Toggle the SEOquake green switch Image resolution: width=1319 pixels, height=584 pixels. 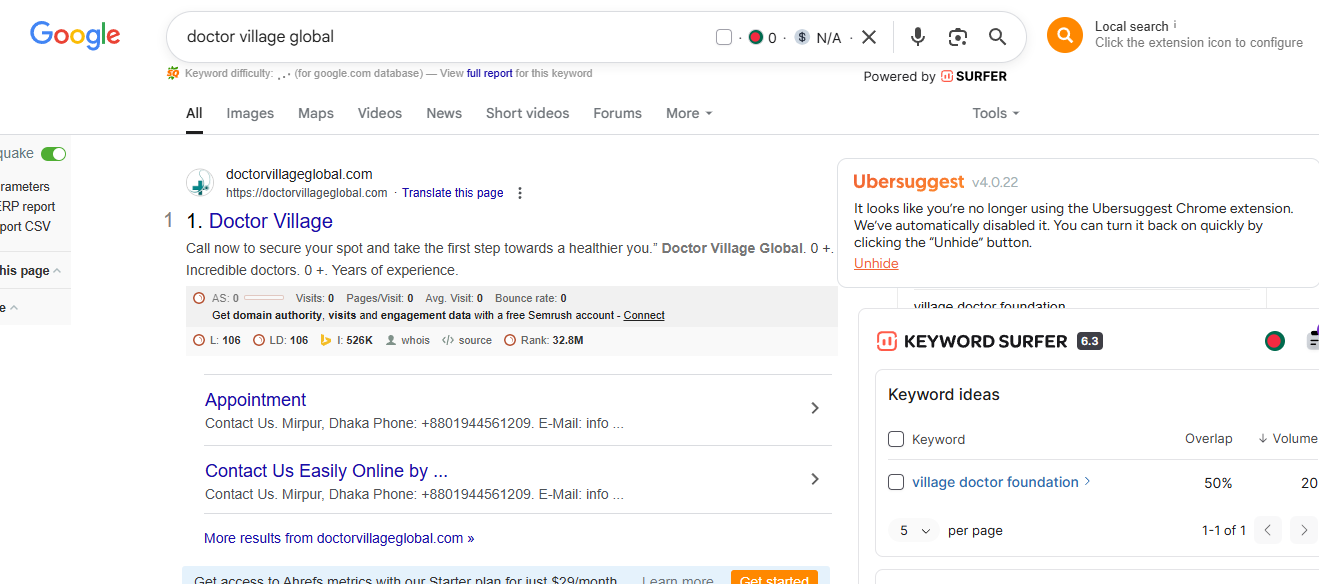pyautogui.click(x=54, y=153)
